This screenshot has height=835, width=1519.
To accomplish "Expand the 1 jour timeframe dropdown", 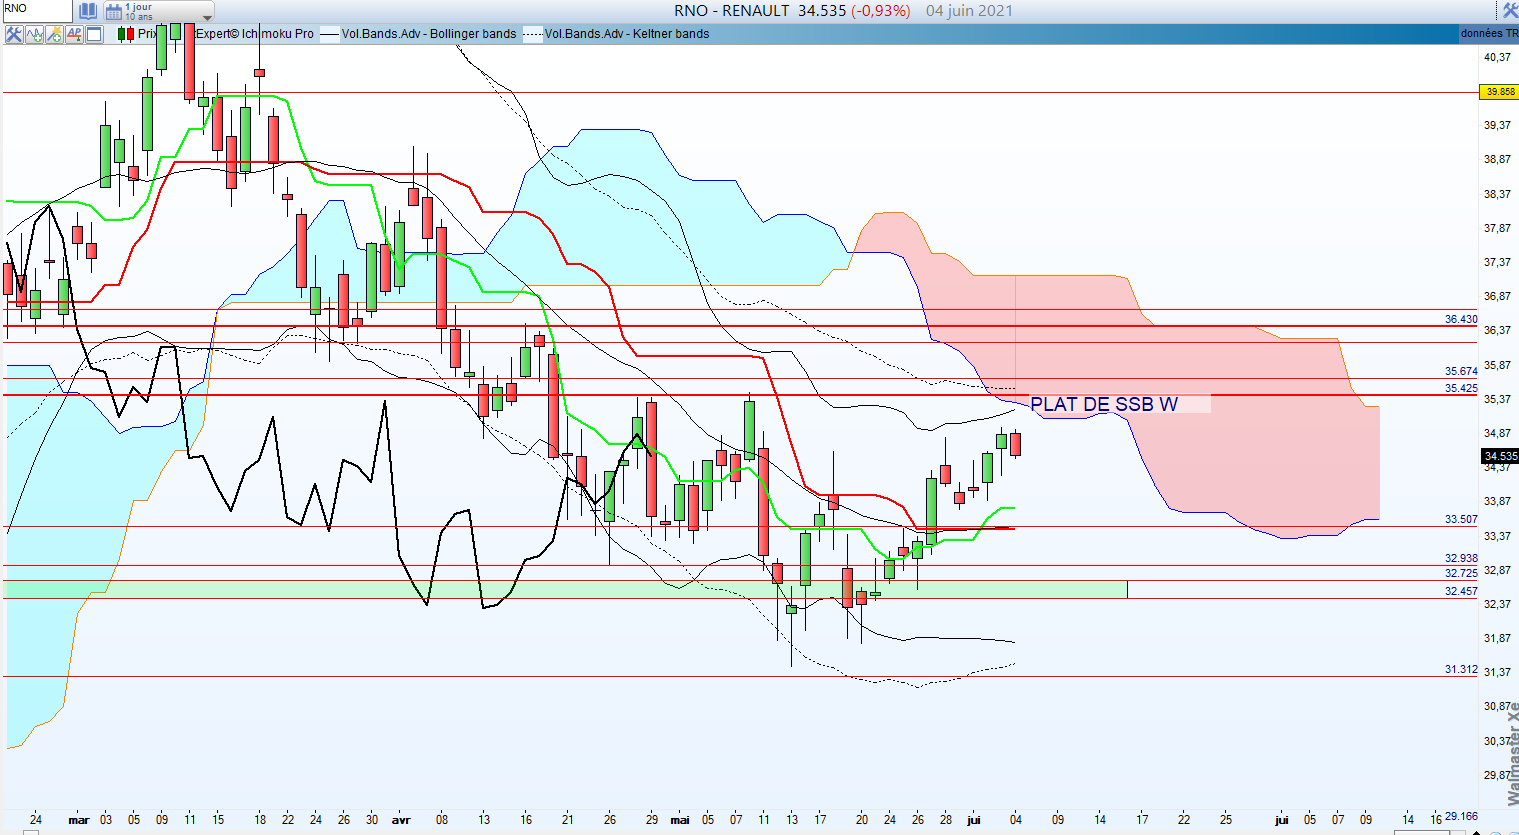I will click(207, 16).
